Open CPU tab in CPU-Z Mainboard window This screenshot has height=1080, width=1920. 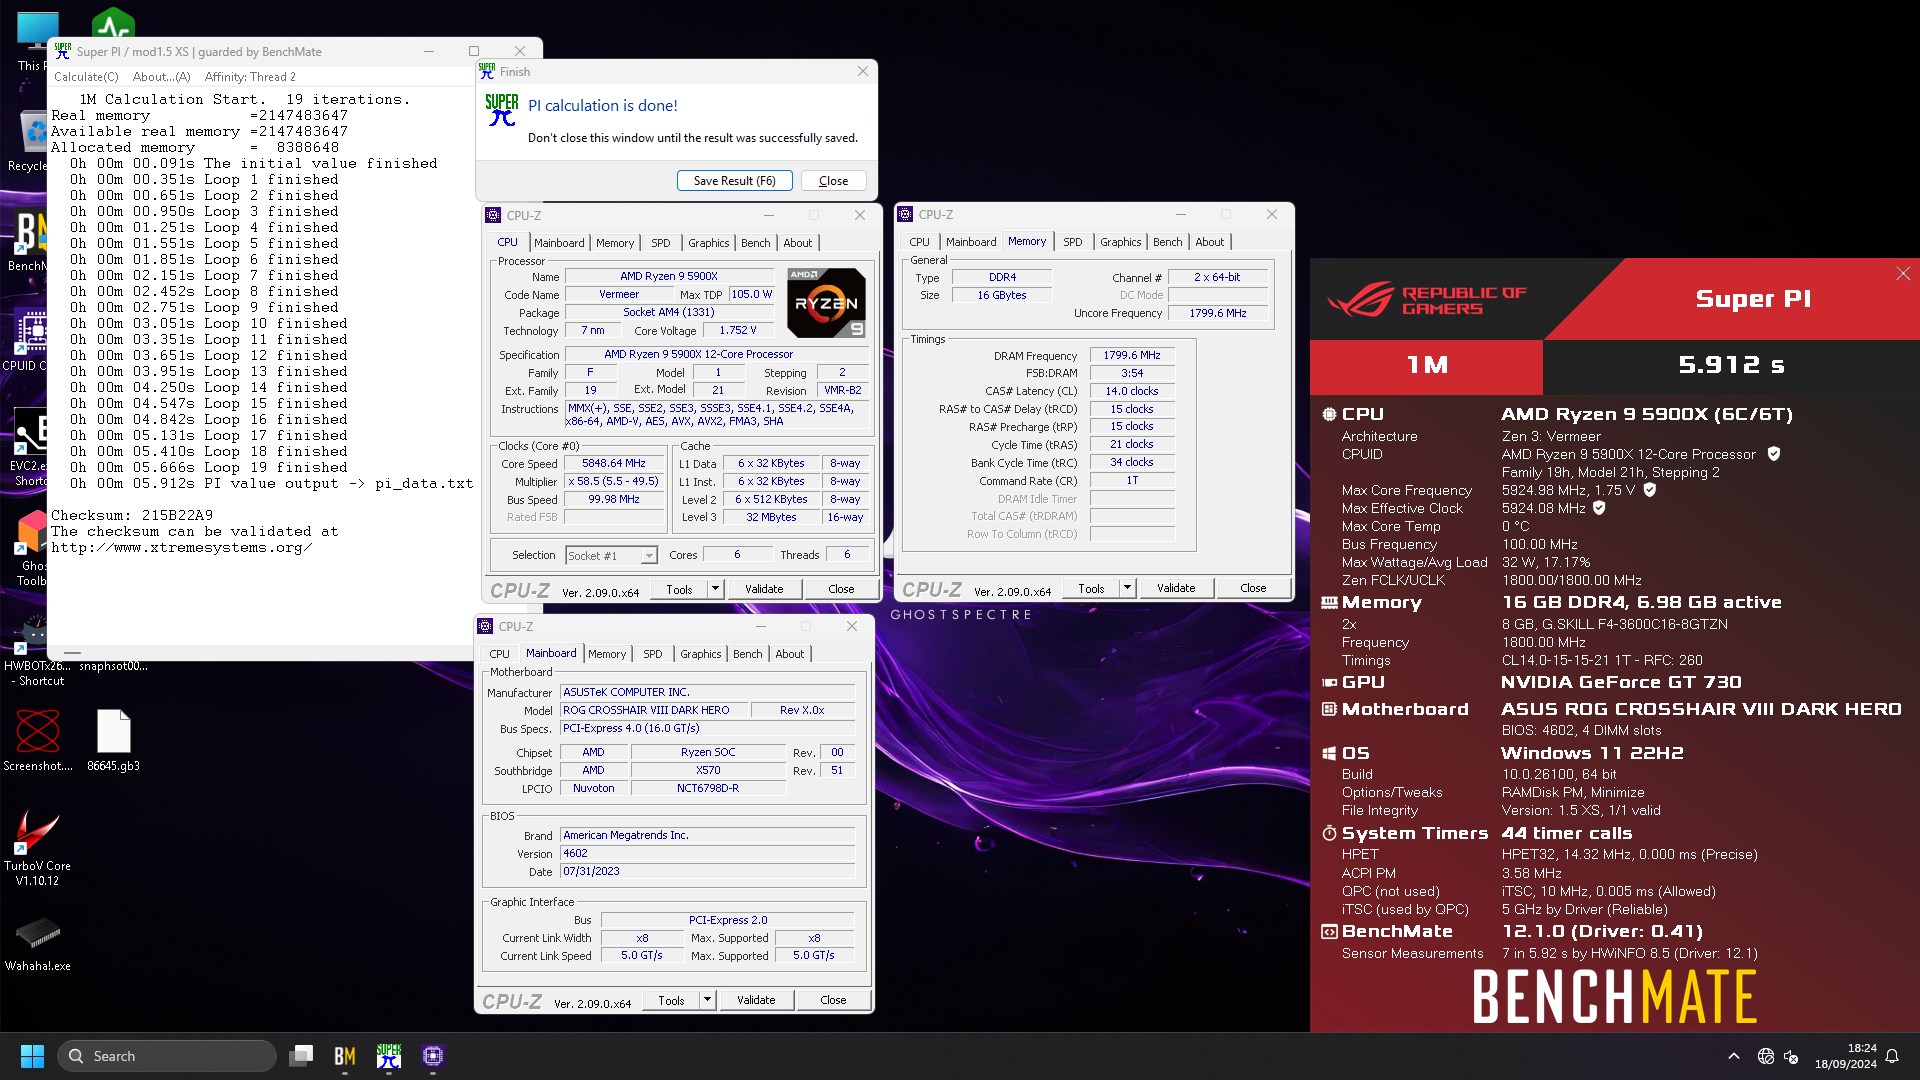point(499,654)
